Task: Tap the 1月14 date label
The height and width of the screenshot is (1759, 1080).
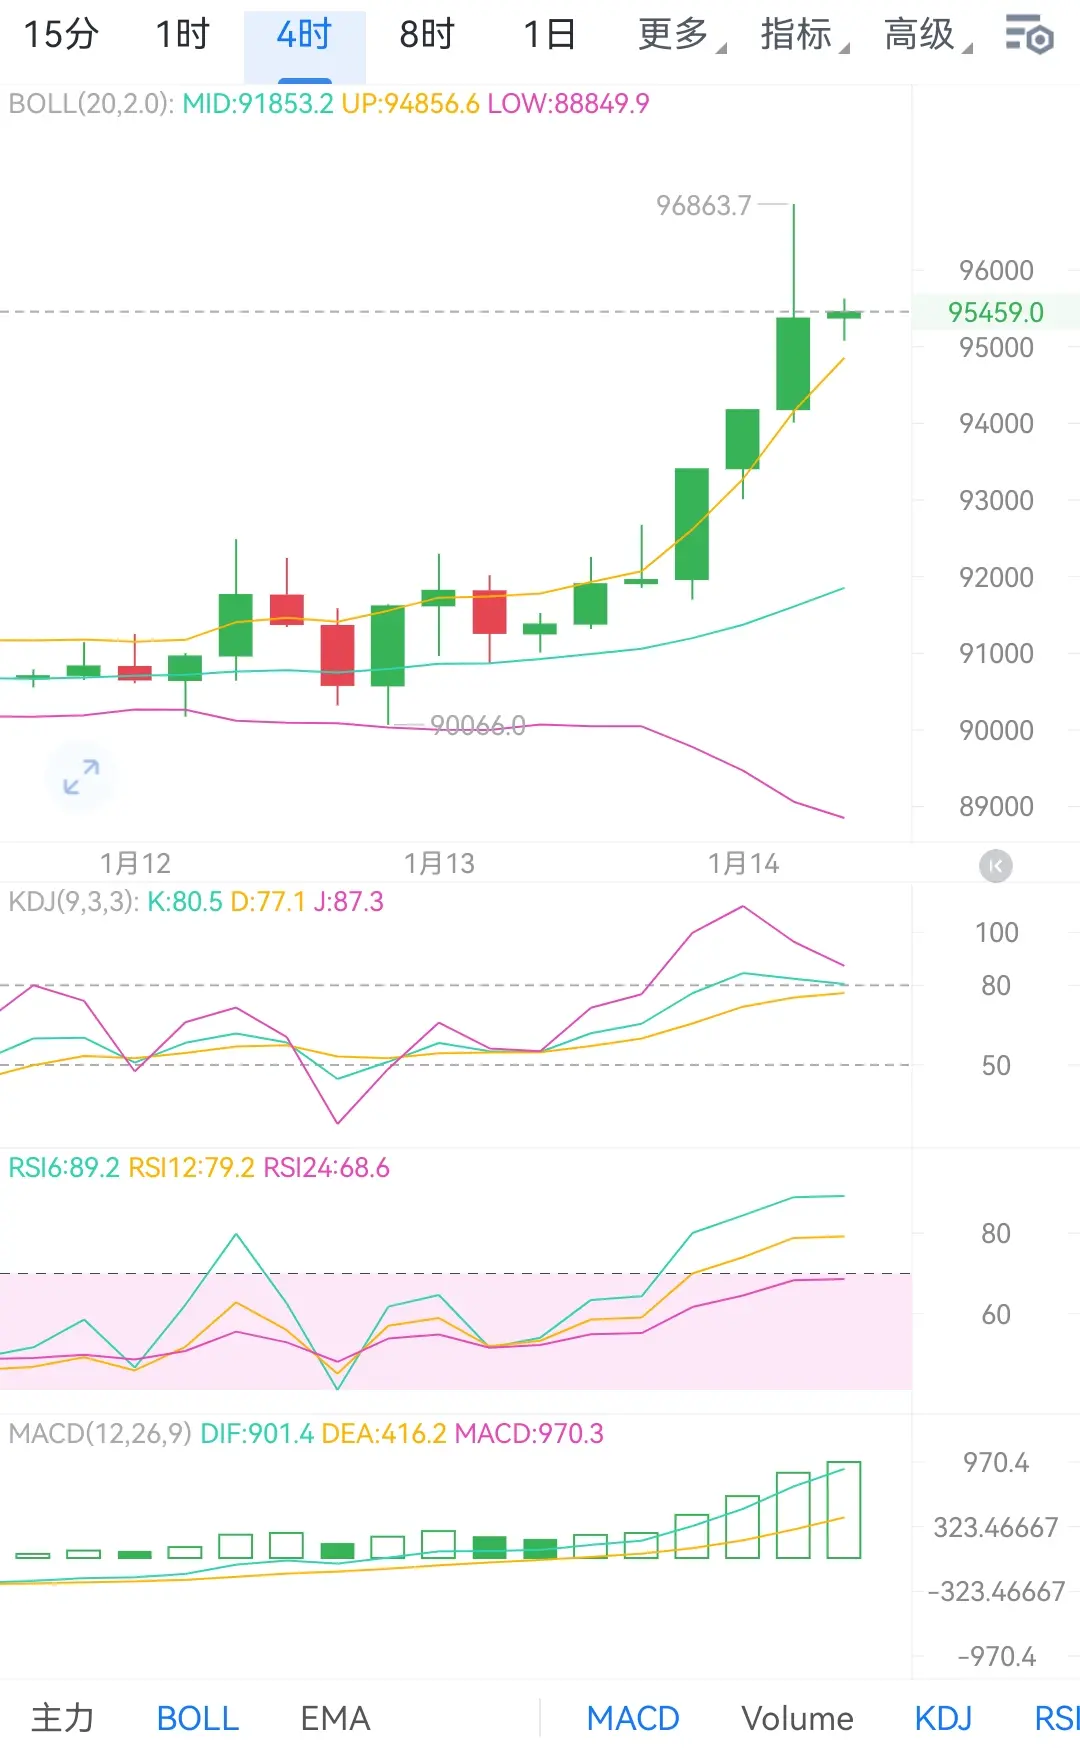Action: click(743, 863)
